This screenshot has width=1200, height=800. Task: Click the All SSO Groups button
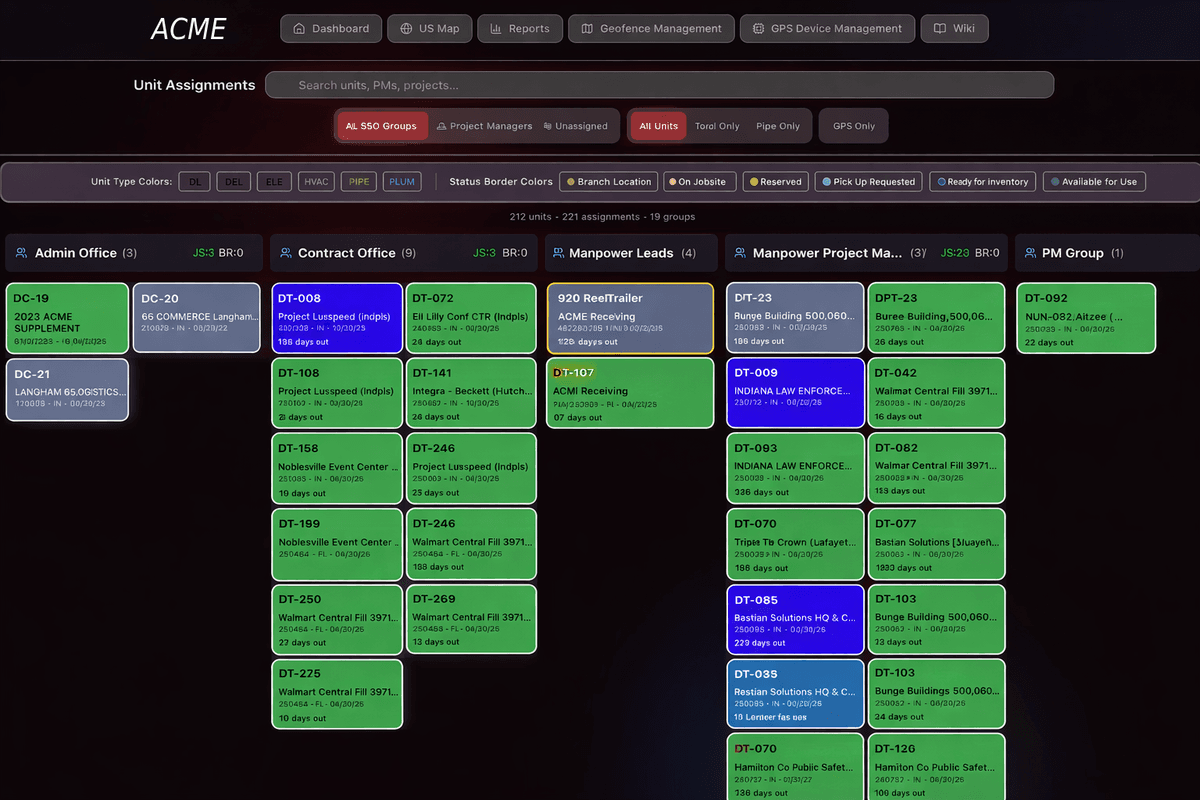click(381, 125)
